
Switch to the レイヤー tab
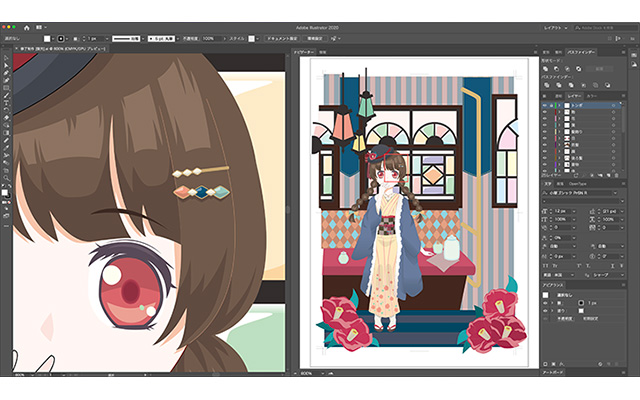pos(574,96)
